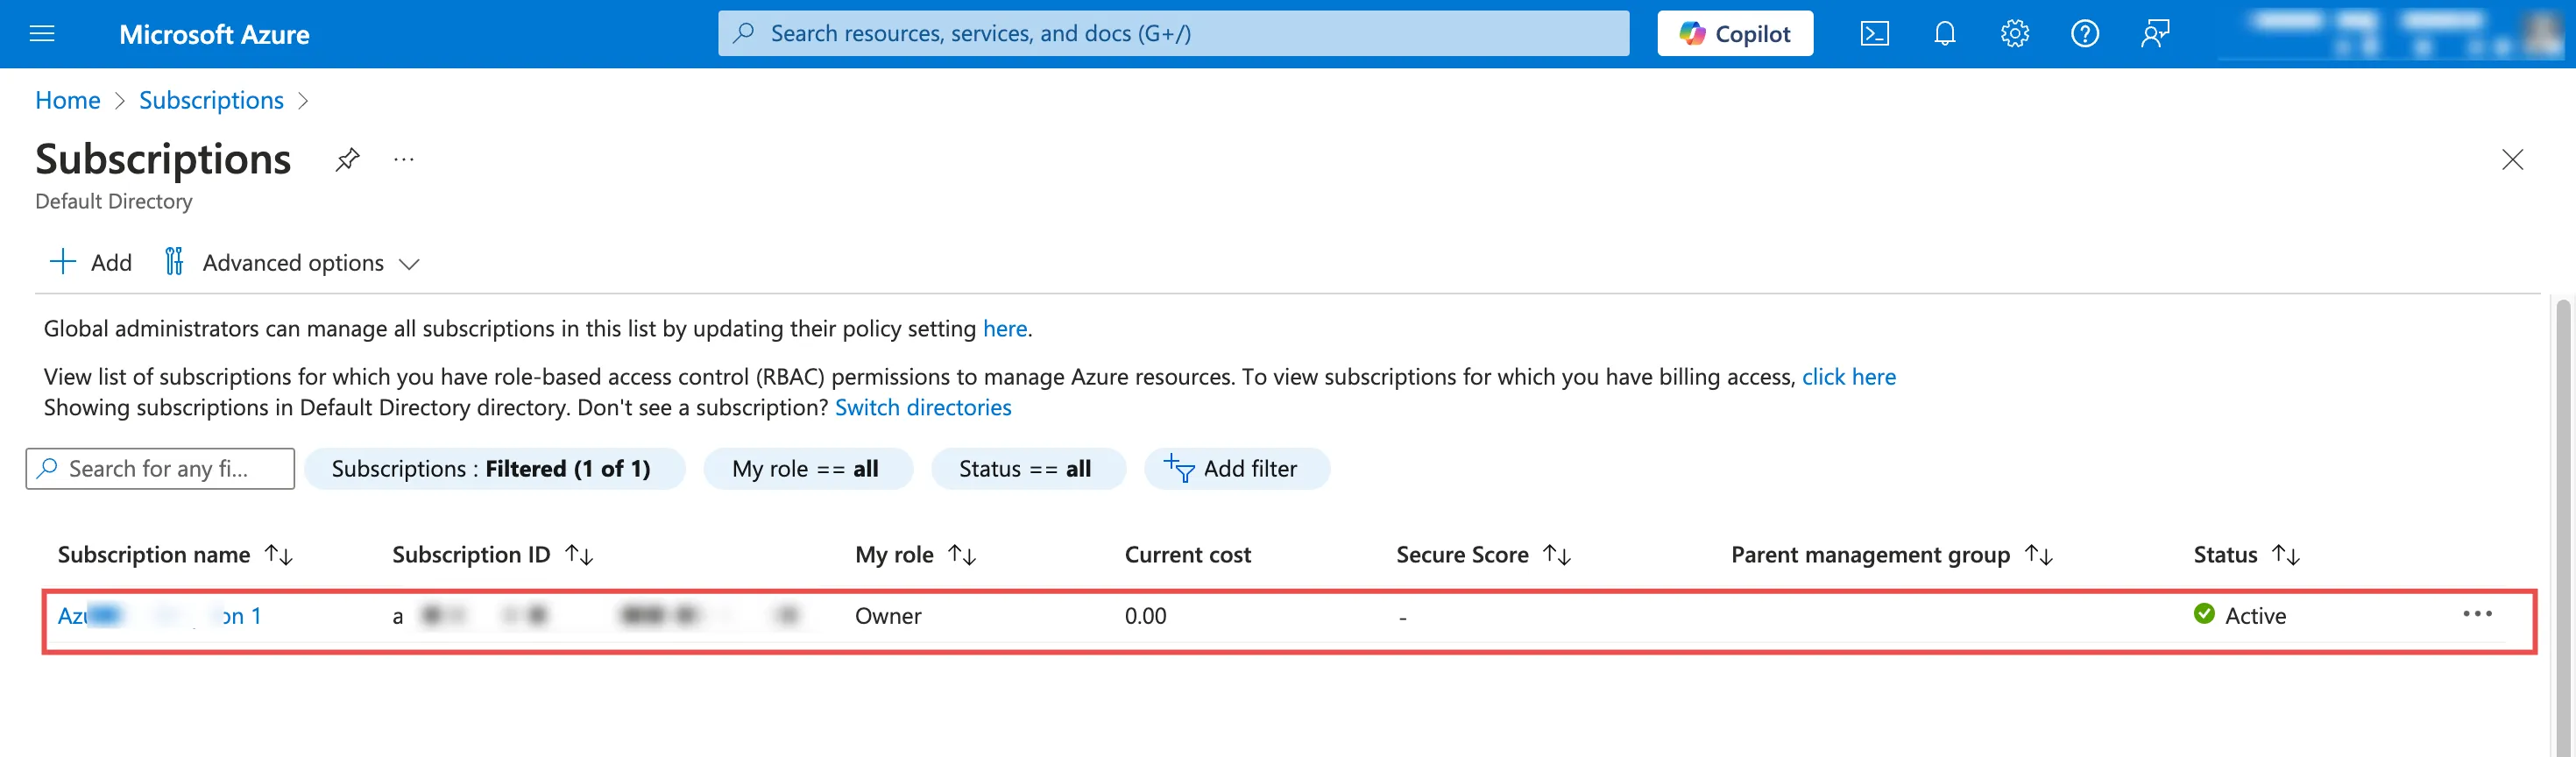
Task: Focus the Search for any field input
Action: (x=160, y=468)
